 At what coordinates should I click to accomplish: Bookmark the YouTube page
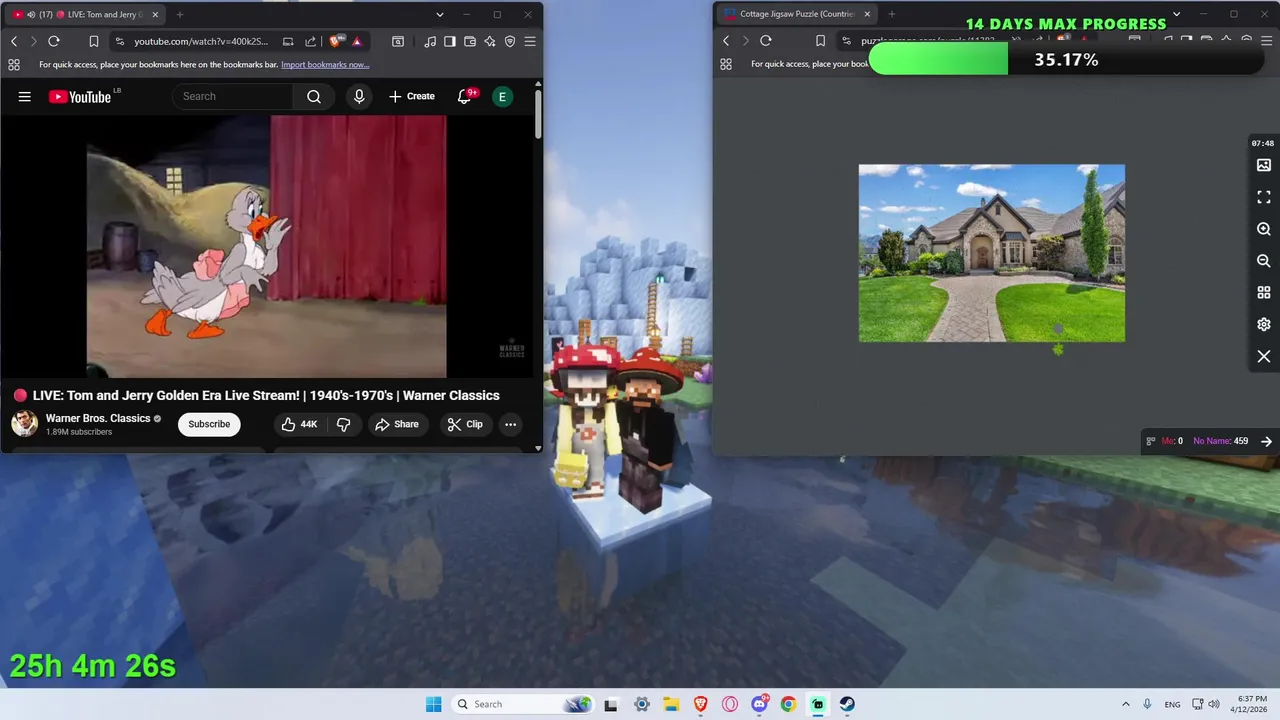click(93, 41)
